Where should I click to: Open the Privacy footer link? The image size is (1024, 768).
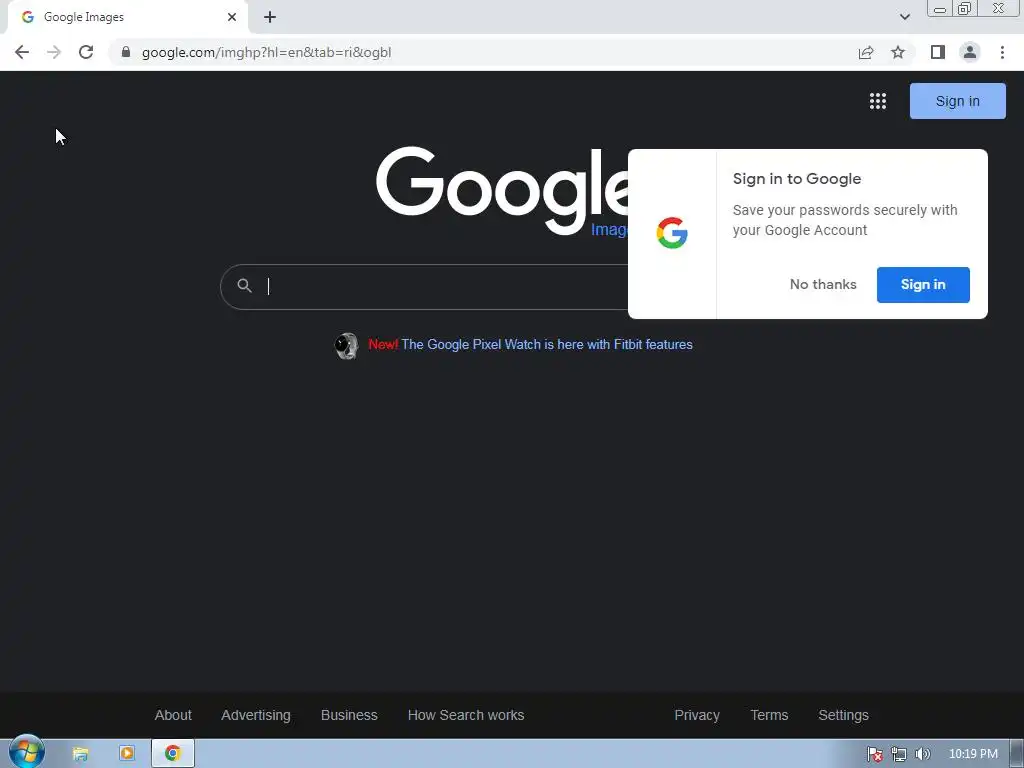697,715
